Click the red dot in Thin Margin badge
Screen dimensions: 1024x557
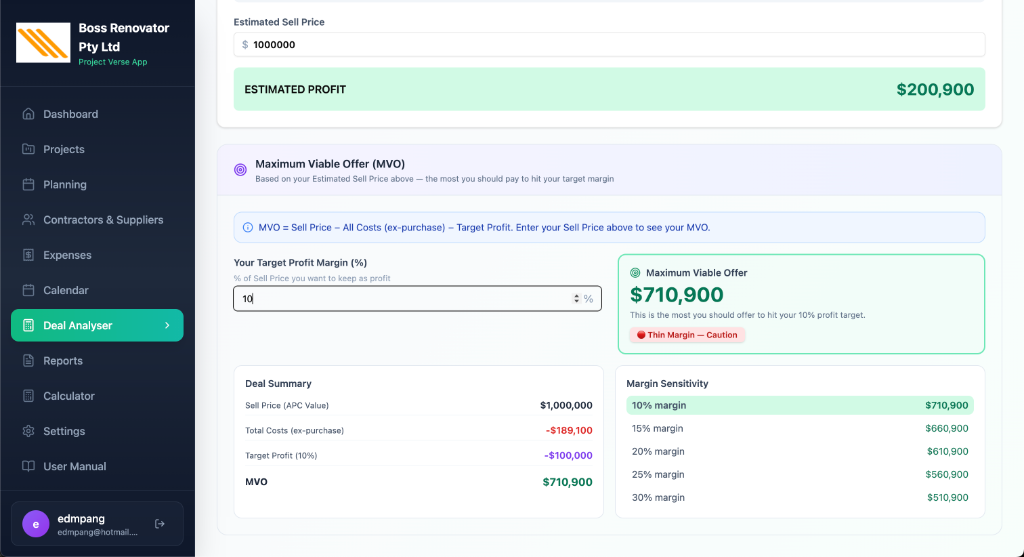[x=641, y=335]
